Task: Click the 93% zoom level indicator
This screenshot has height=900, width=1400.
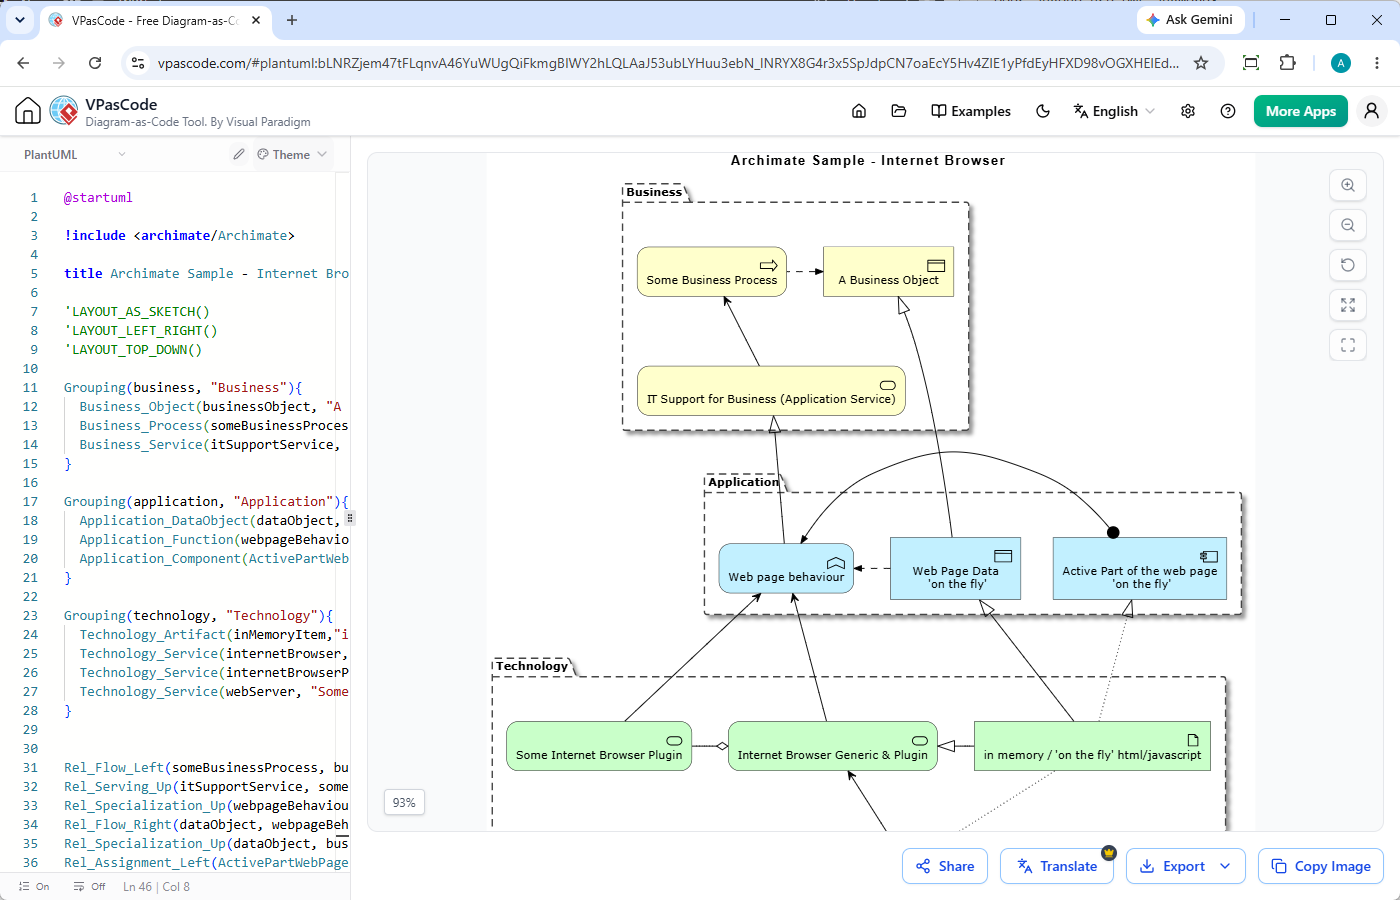Action: tap(404, 802)
